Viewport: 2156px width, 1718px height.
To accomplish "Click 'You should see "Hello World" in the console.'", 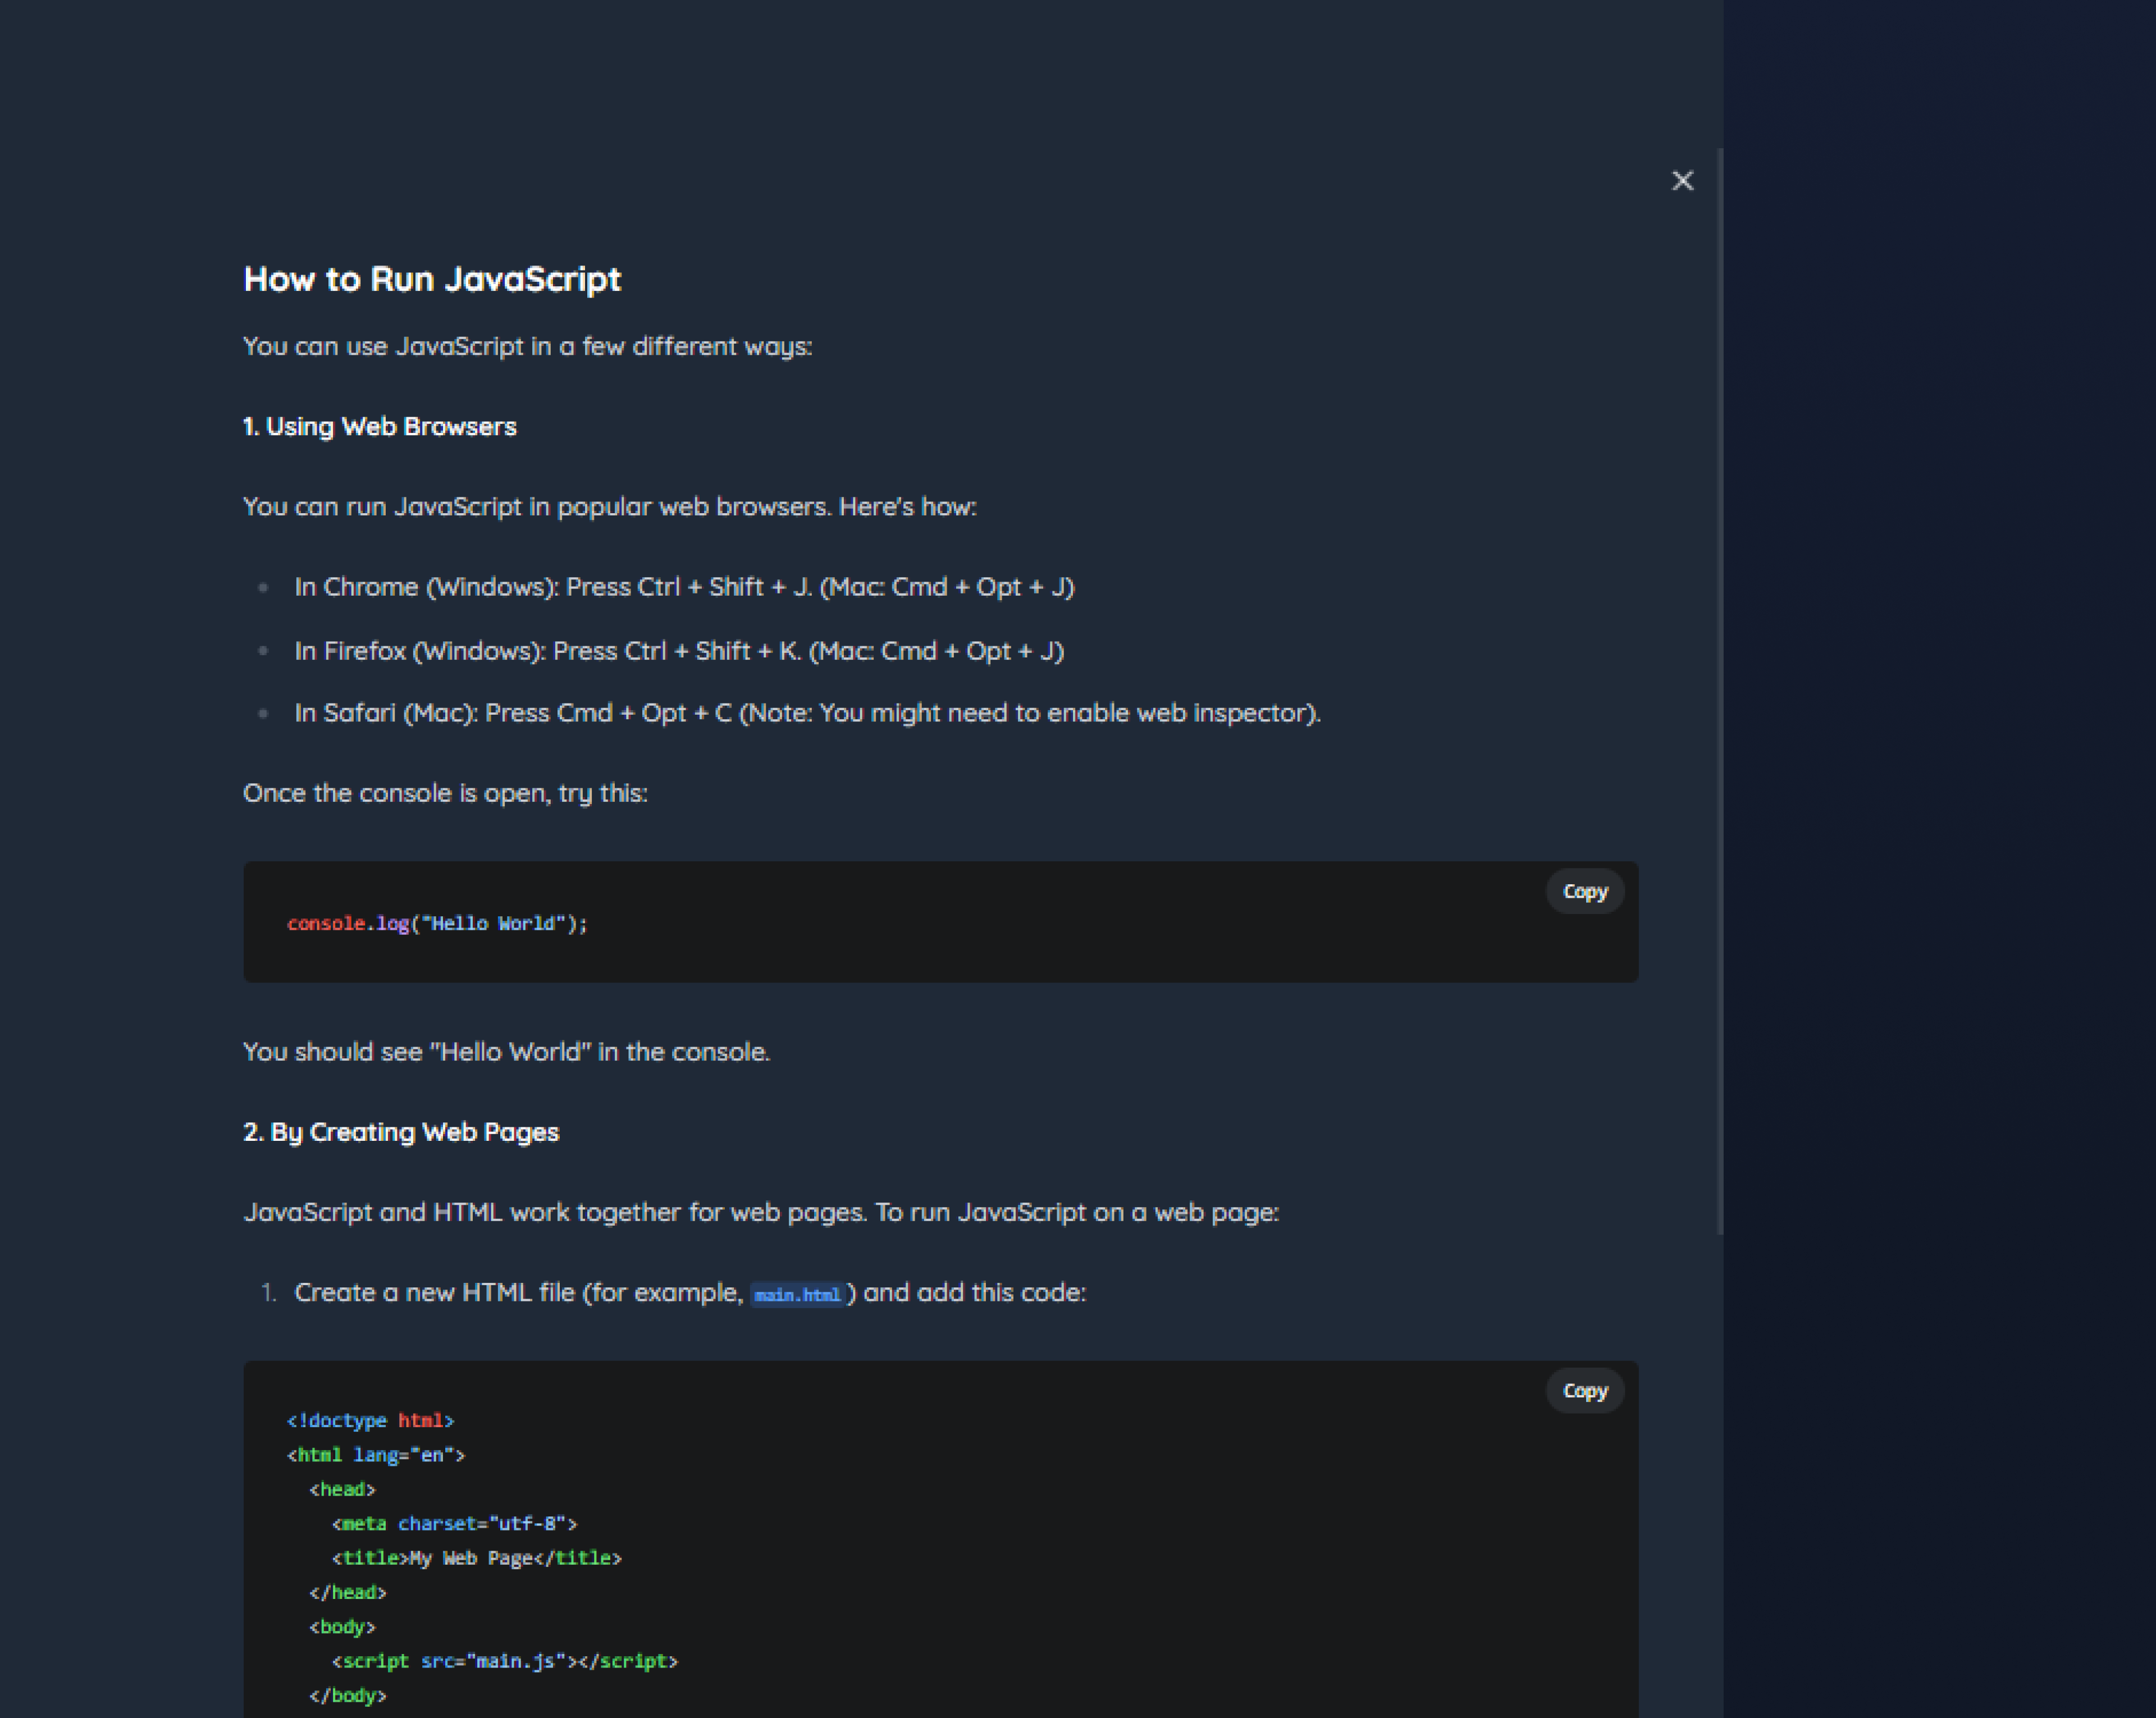I will click(x=506, y=1052).
